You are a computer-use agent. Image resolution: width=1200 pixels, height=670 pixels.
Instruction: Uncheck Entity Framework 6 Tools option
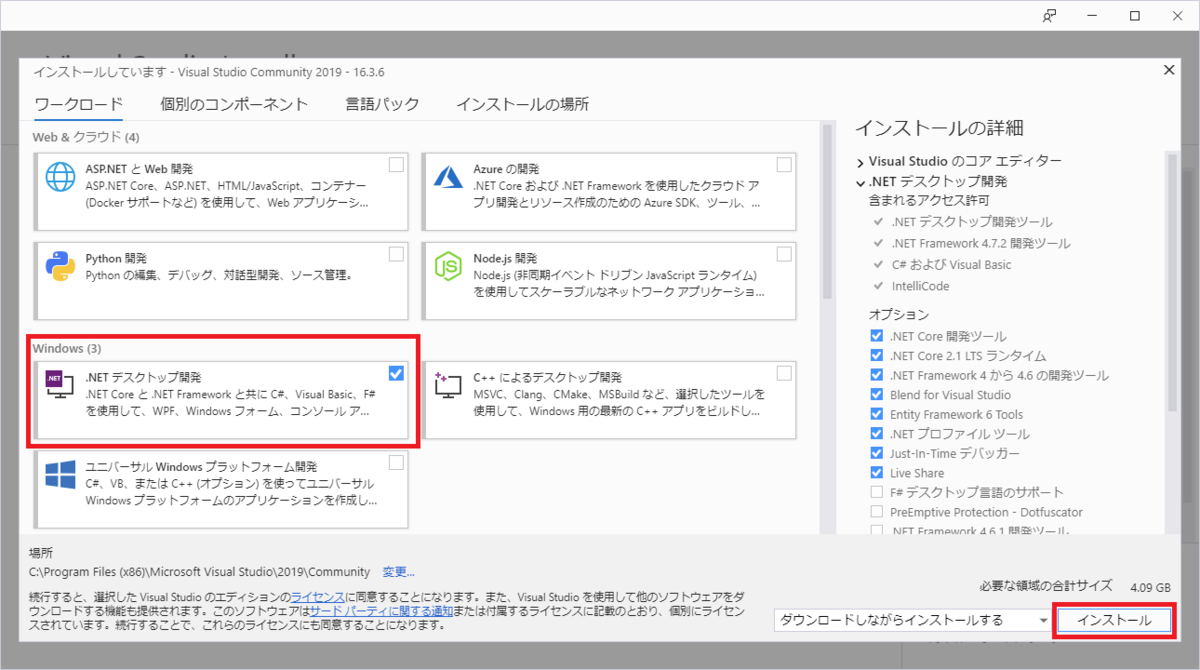pos(877,414)
